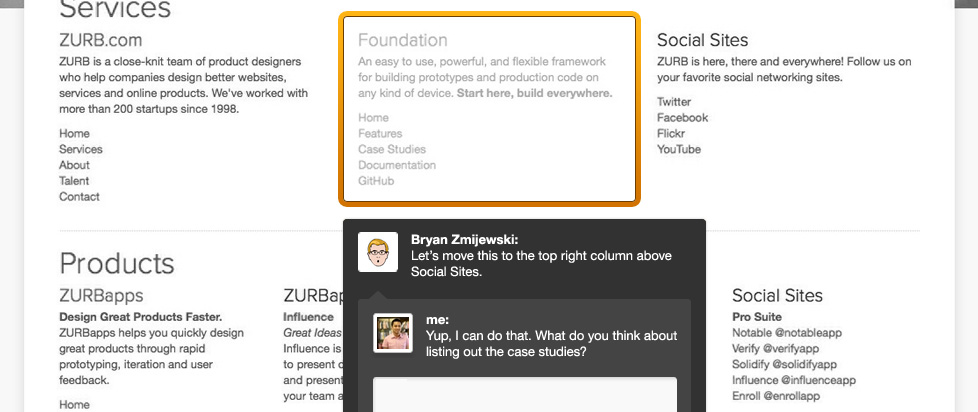Open the Flickr social link

click(x=672, y=133)
